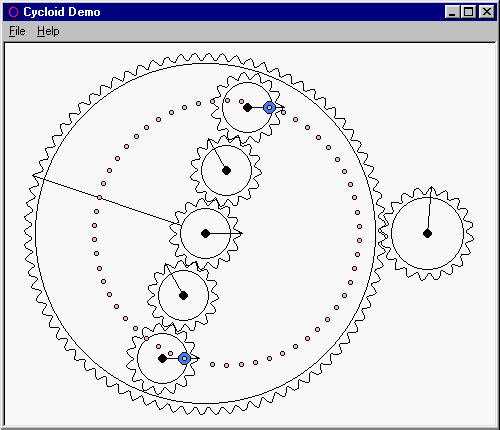Click the blue marker on the top gear

tap(269, 108)
